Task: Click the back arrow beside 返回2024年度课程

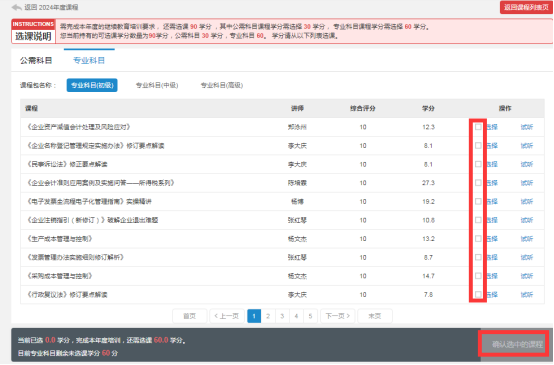Action: point(17,7)
